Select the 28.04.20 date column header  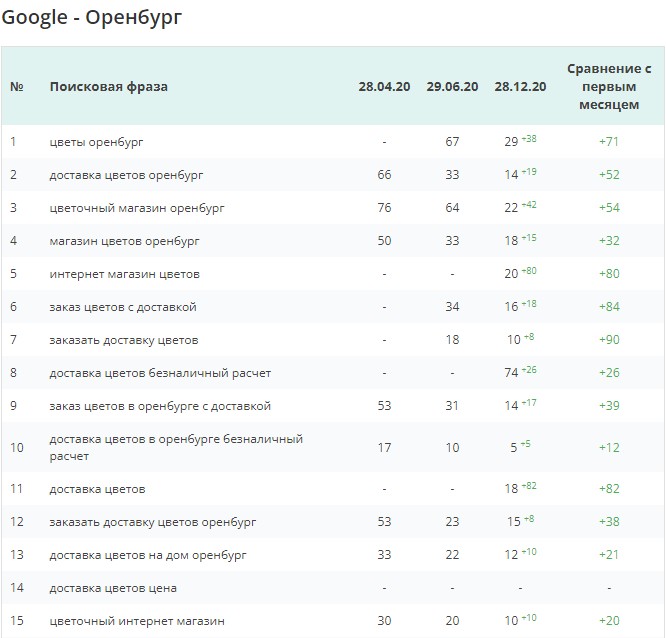(384, 87)
